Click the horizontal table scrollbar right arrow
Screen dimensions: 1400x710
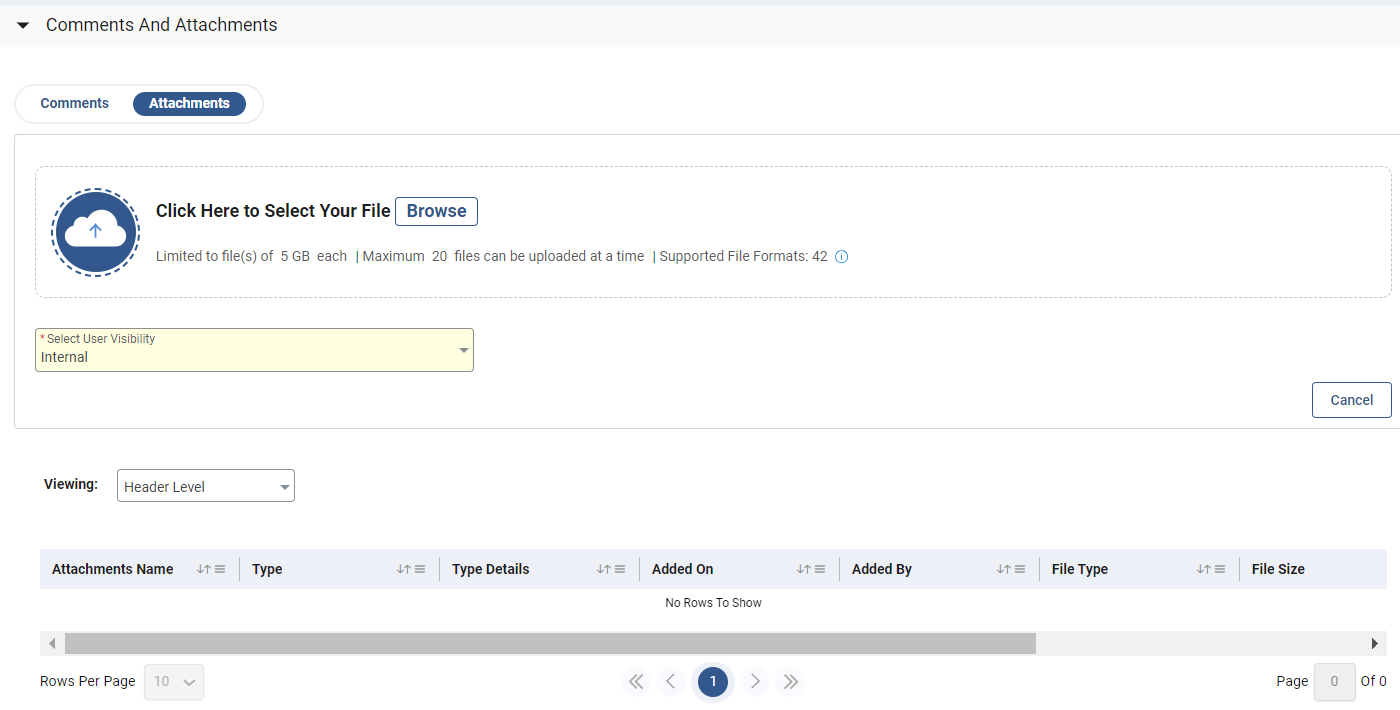[1375, 643]
